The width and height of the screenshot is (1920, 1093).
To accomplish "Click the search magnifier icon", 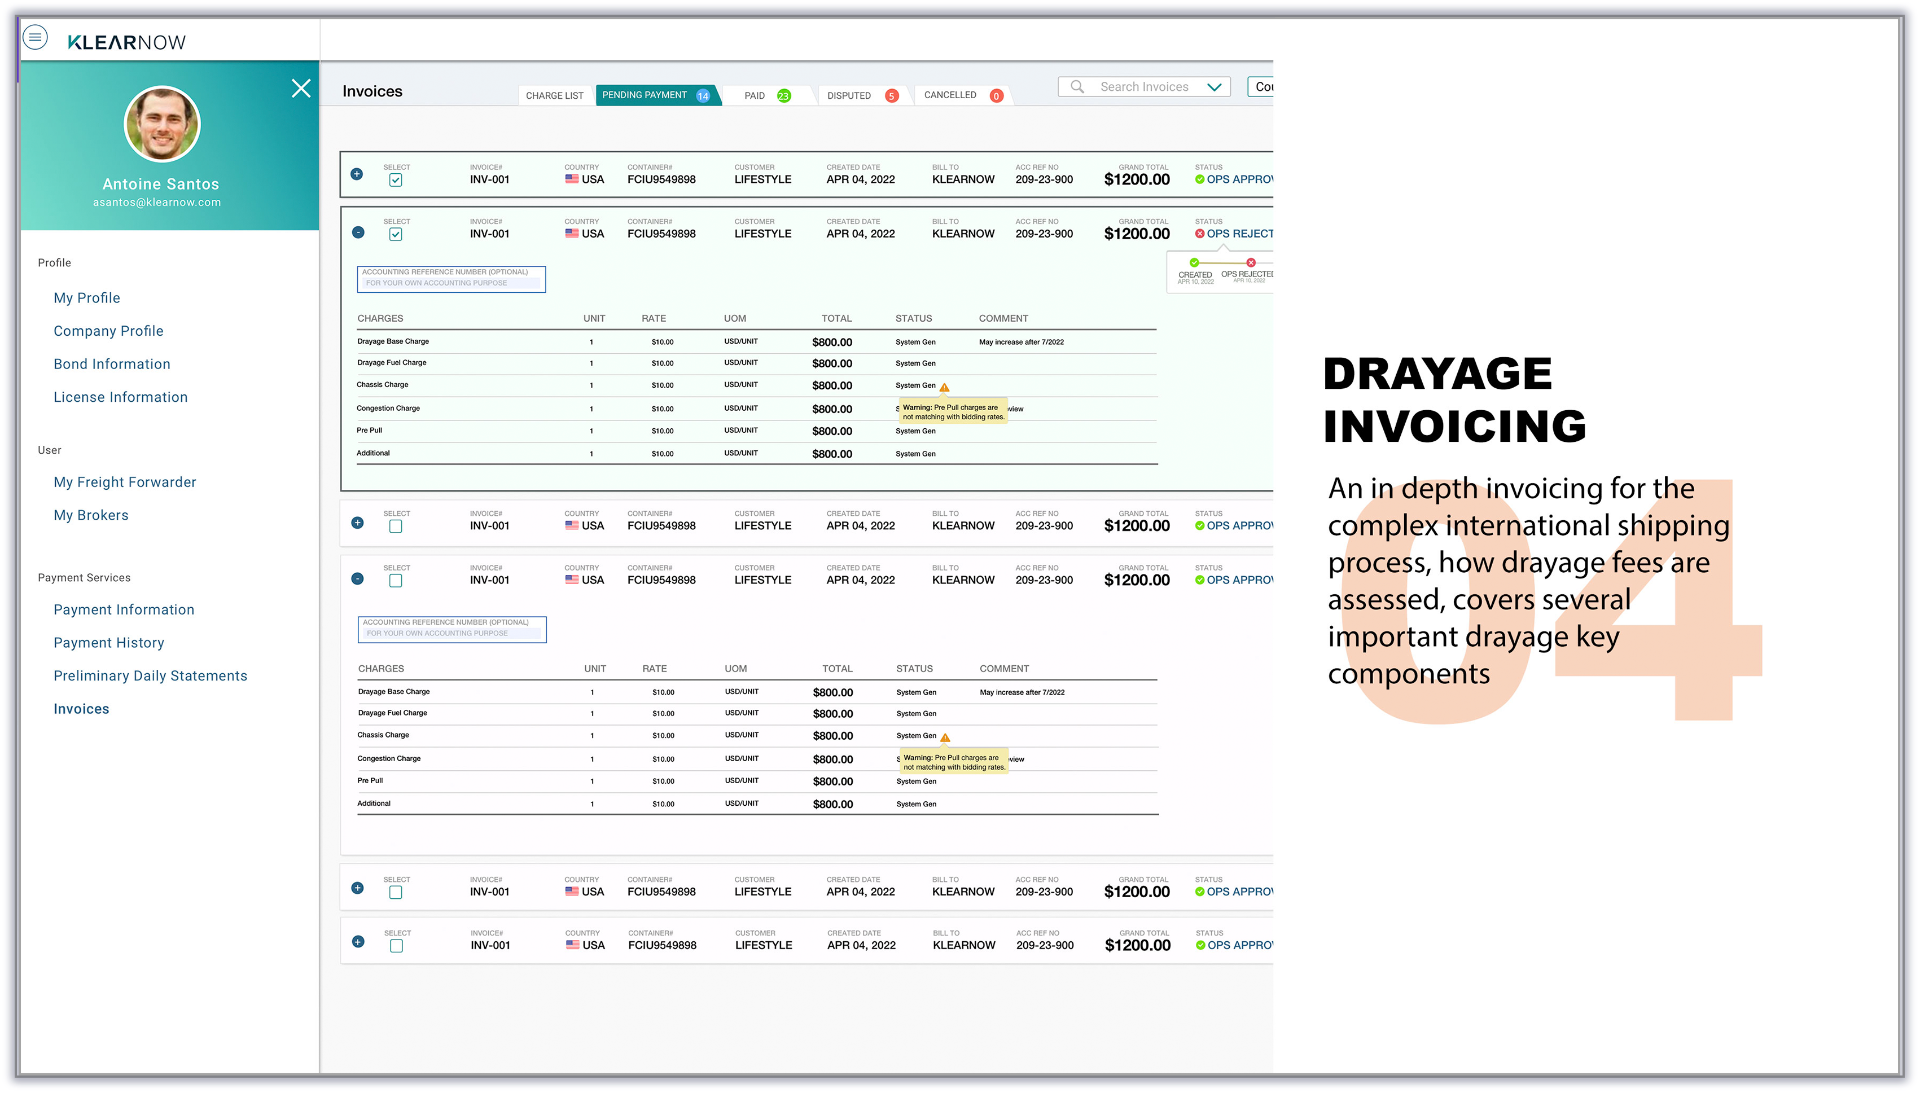I will 1077,87.
